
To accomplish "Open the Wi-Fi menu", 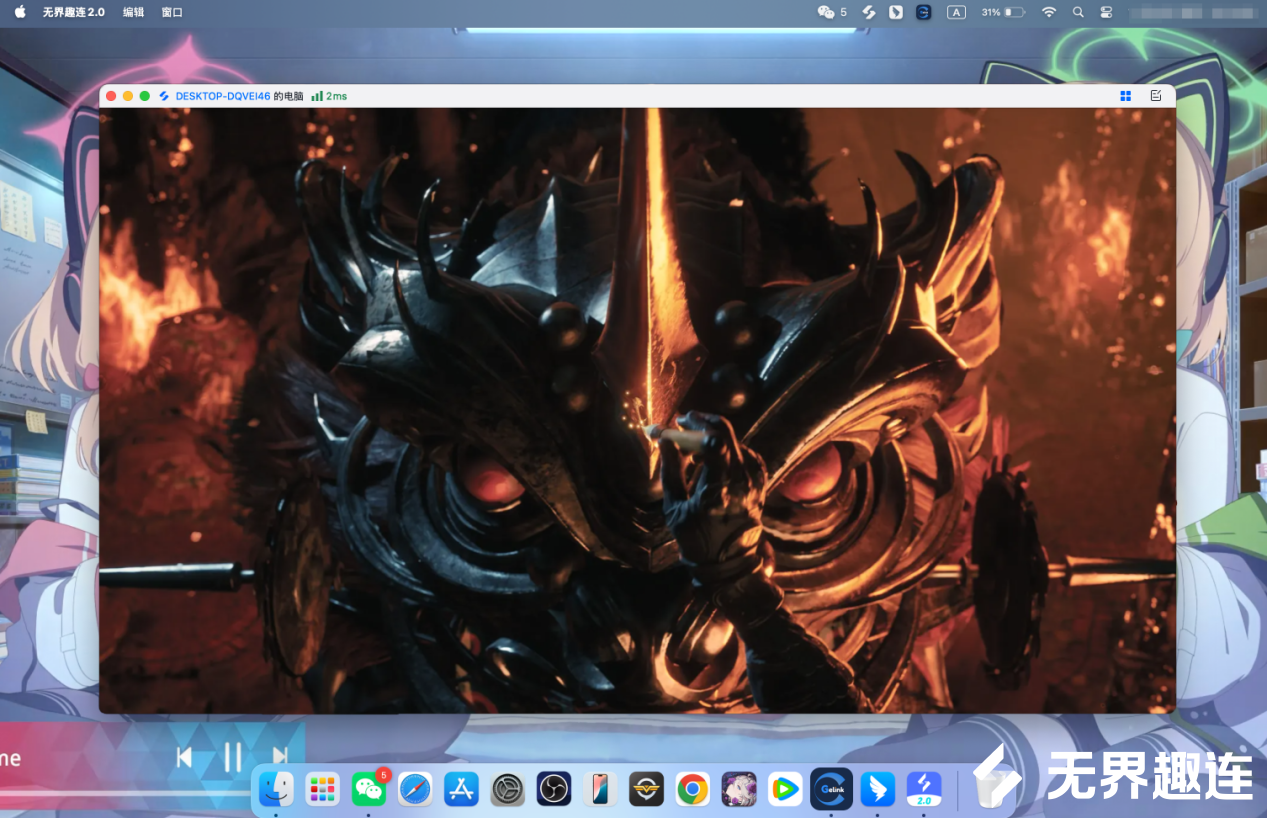I will pos(1049,12).
